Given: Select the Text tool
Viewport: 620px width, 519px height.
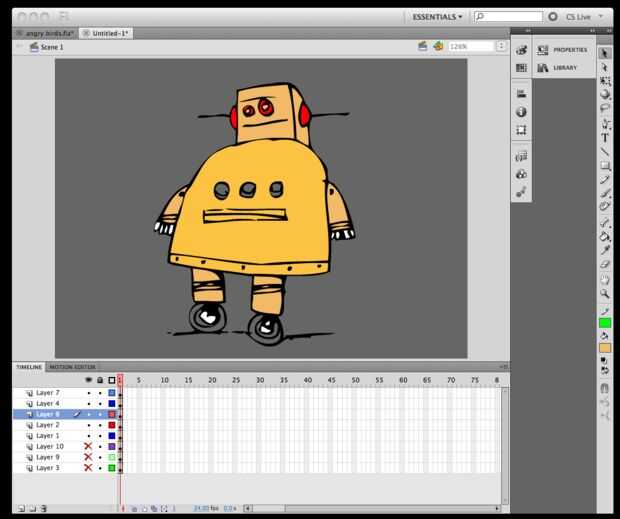Looking at the screenshot, I should [605, 138].
